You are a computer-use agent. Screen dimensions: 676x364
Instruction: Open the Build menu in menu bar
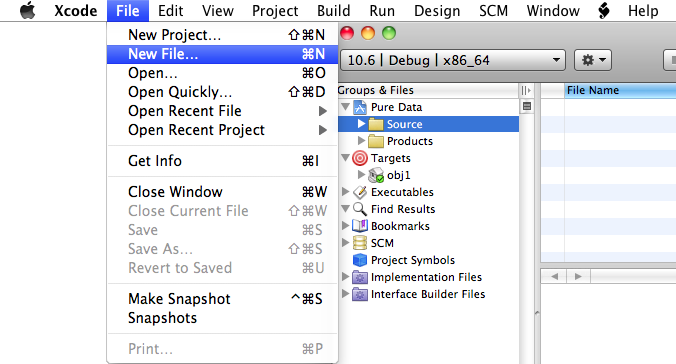pos(333,10)
